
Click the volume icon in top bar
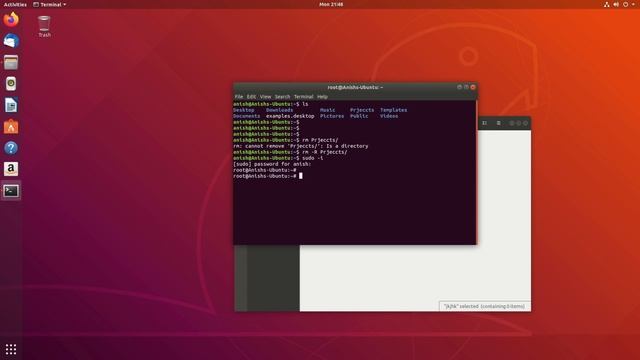(x=616, y=4)
